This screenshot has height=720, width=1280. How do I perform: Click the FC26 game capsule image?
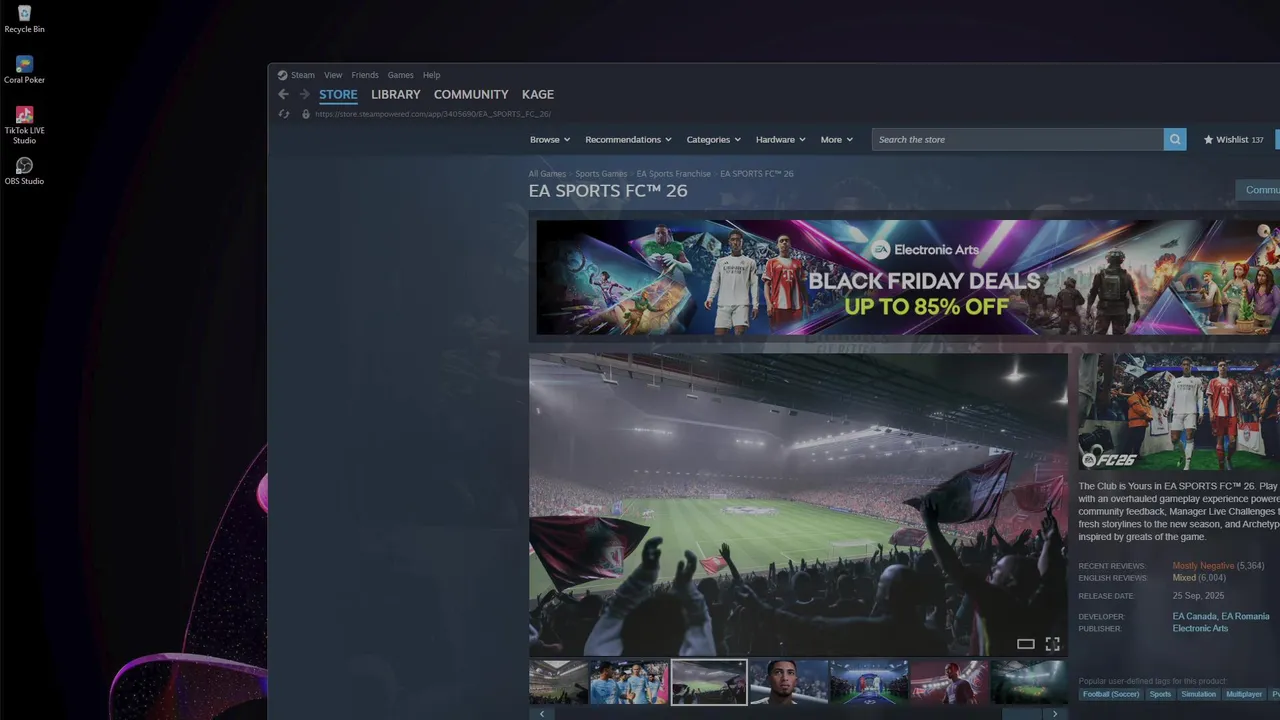1179,412
